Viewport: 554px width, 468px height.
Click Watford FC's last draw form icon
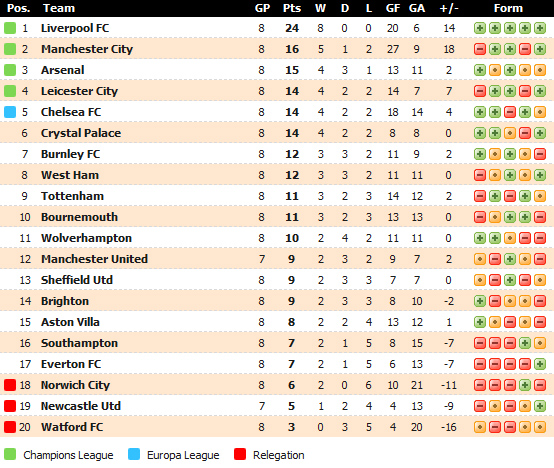(540, 427)
